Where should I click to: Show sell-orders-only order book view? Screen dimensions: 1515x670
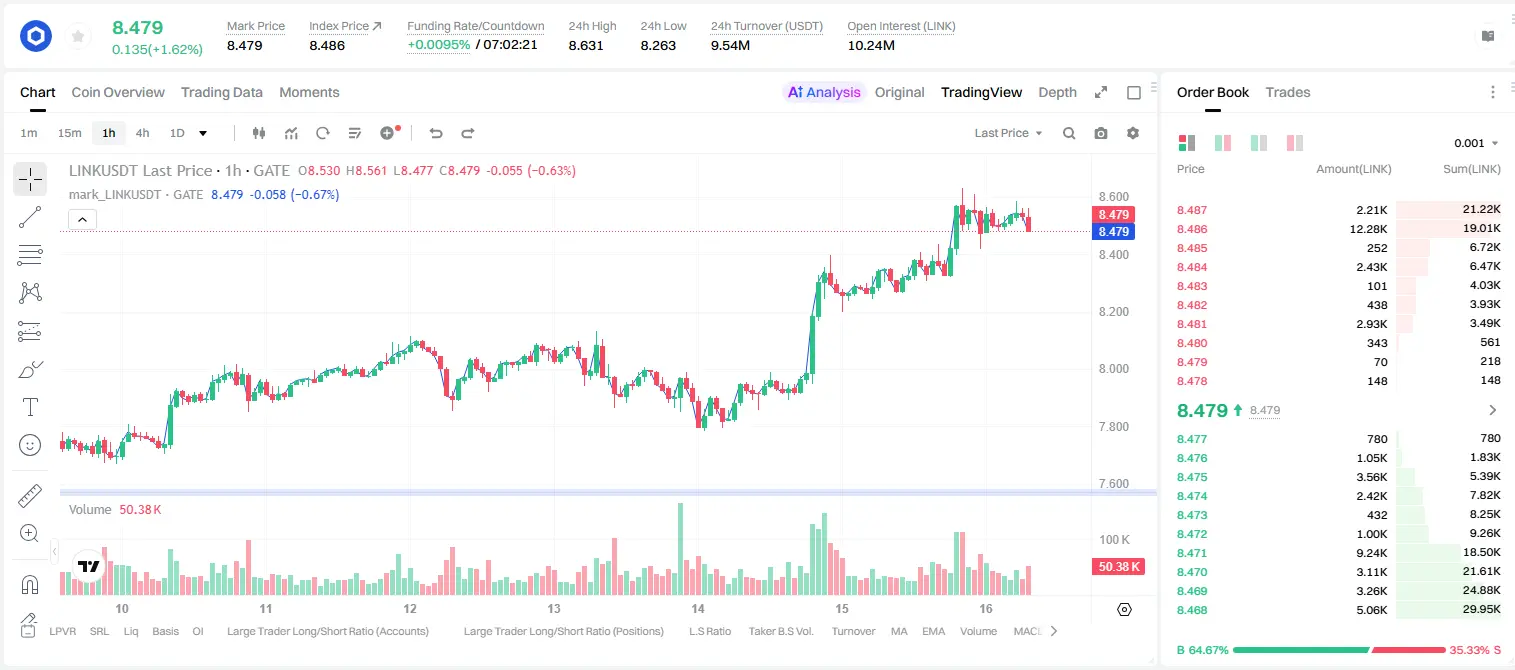point(1295,143)
